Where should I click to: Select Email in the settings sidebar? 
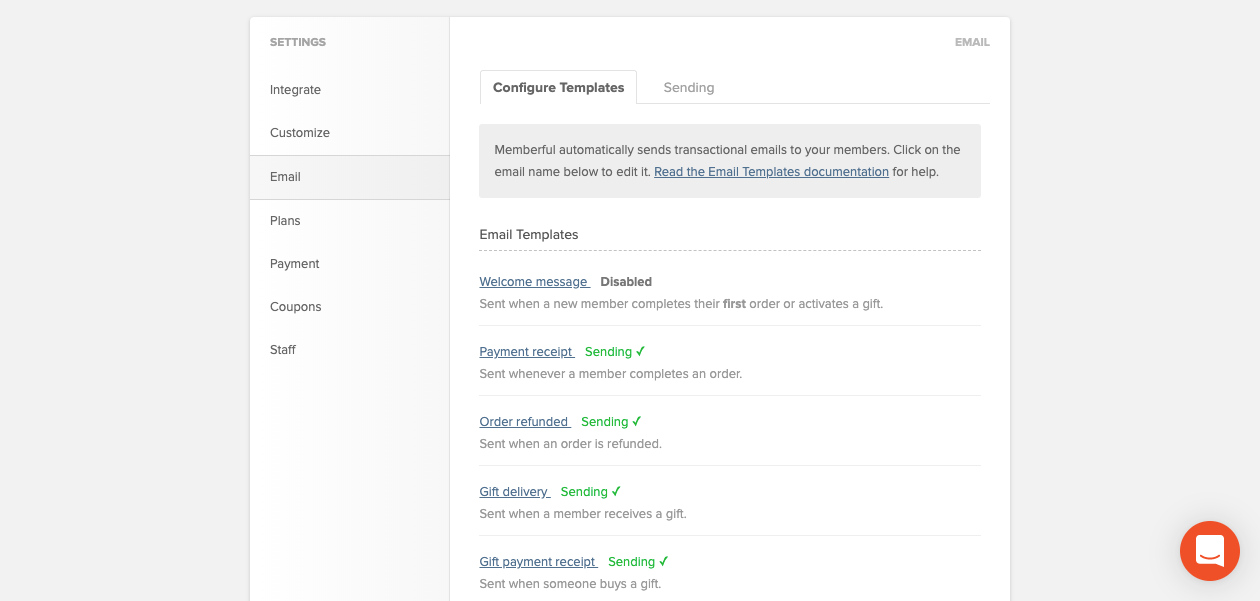tap(285, 177)
